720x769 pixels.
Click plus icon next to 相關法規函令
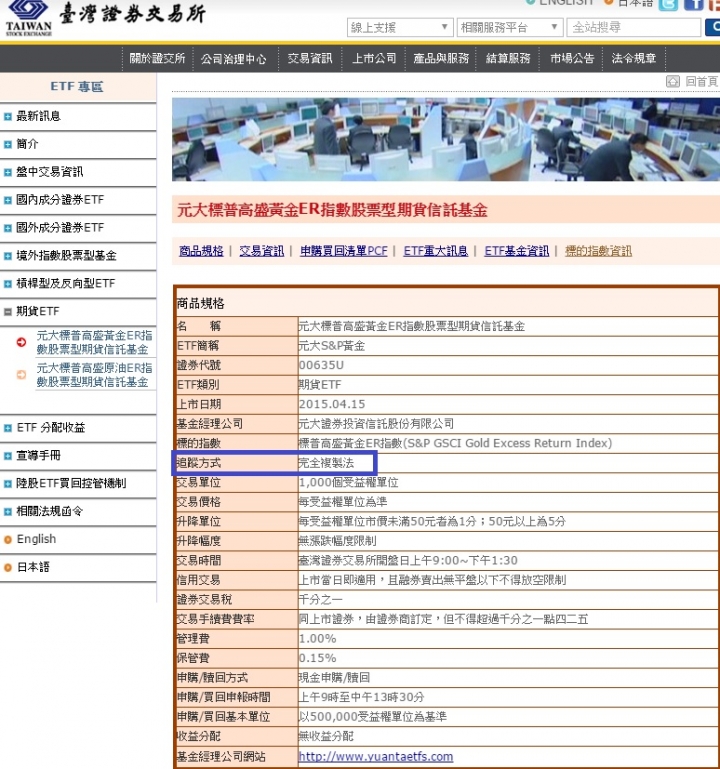pyautogui.click(x=7, y=512)
